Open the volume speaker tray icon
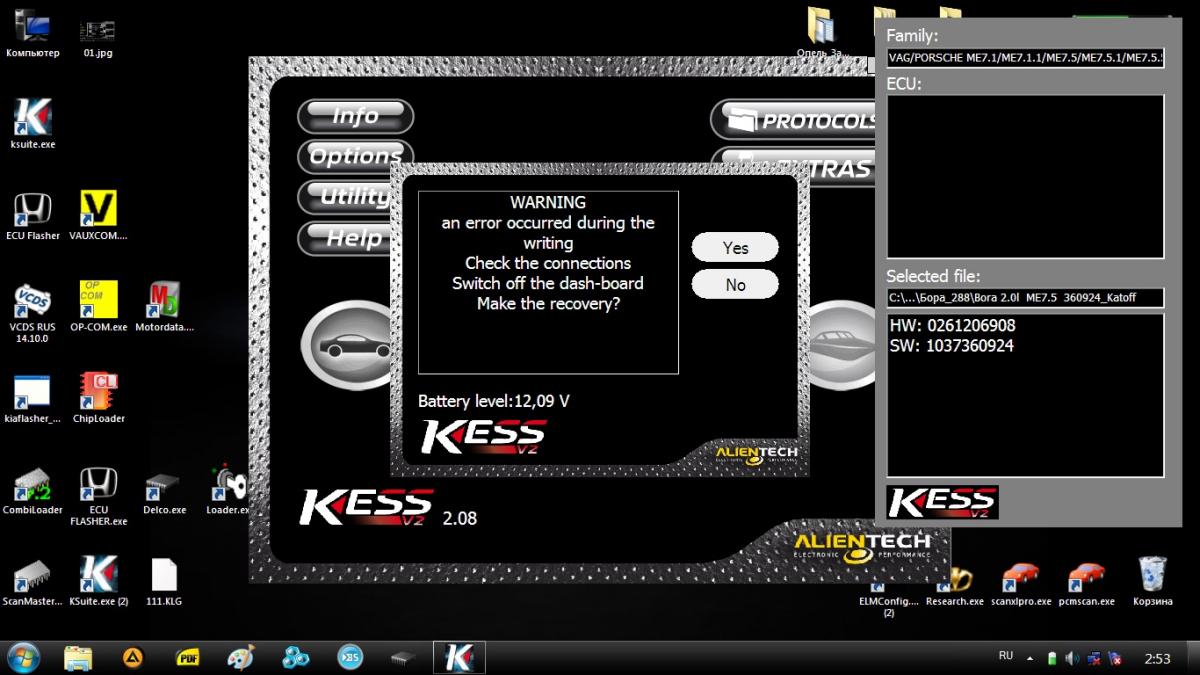Image resolution: width=1200 pixels, height=675 pixels. (1071, 658)
